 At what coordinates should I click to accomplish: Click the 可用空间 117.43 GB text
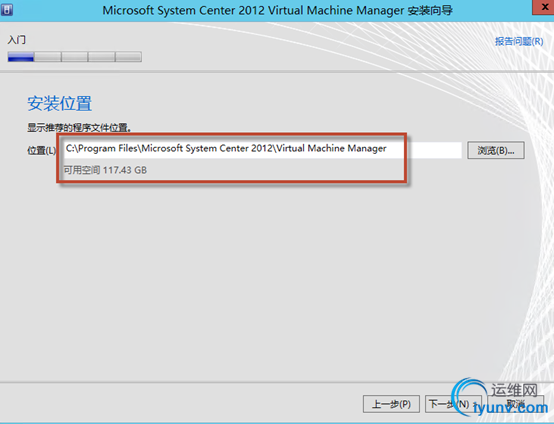[x=105, y=170]
